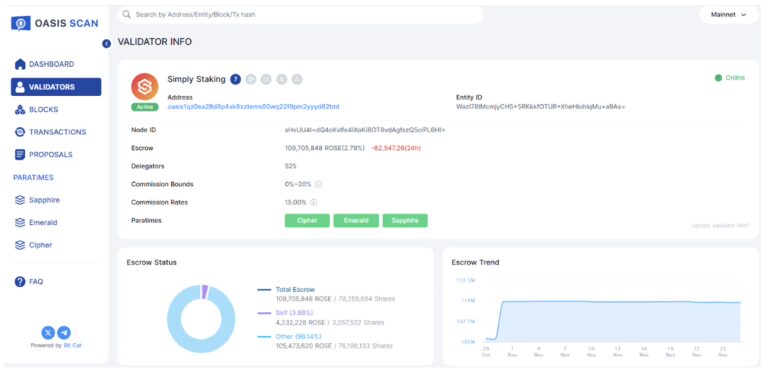Image resolution: width=768 pixels, height=376 pixels.
Task: Click the green Online status indicator
Action: [x=730, y=78]
